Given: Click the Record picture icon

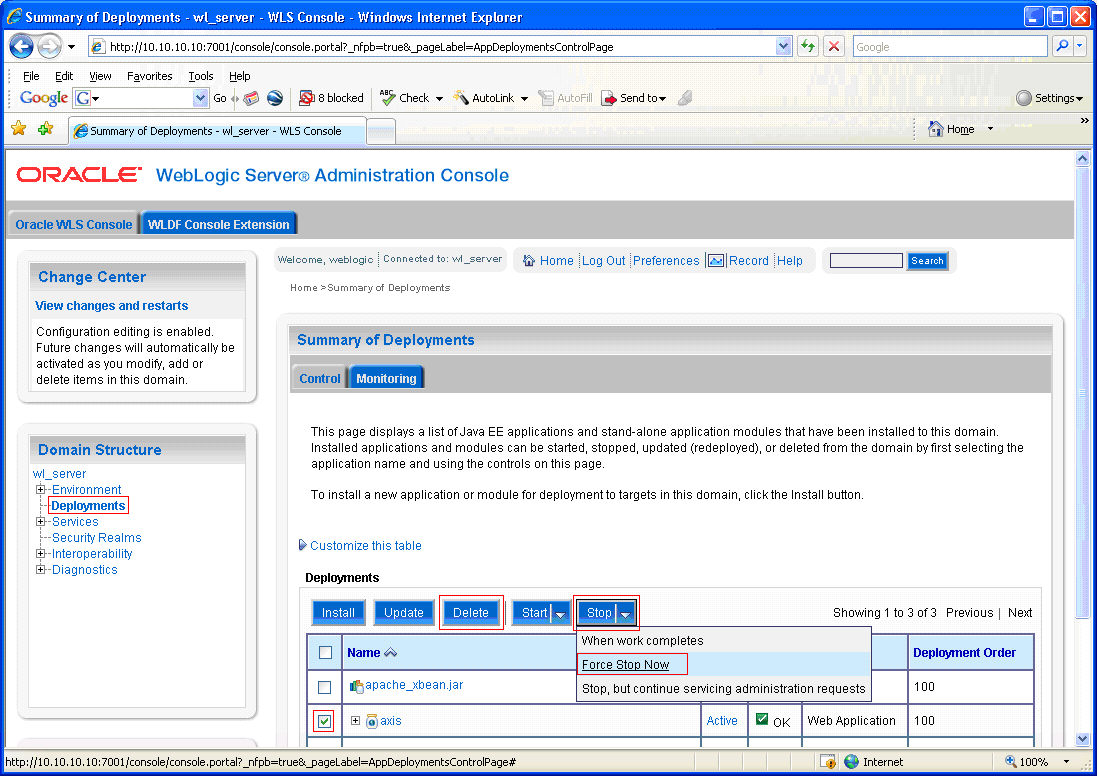Looking at the screenshot, I should pyautogui.click(x=716, y=261).
